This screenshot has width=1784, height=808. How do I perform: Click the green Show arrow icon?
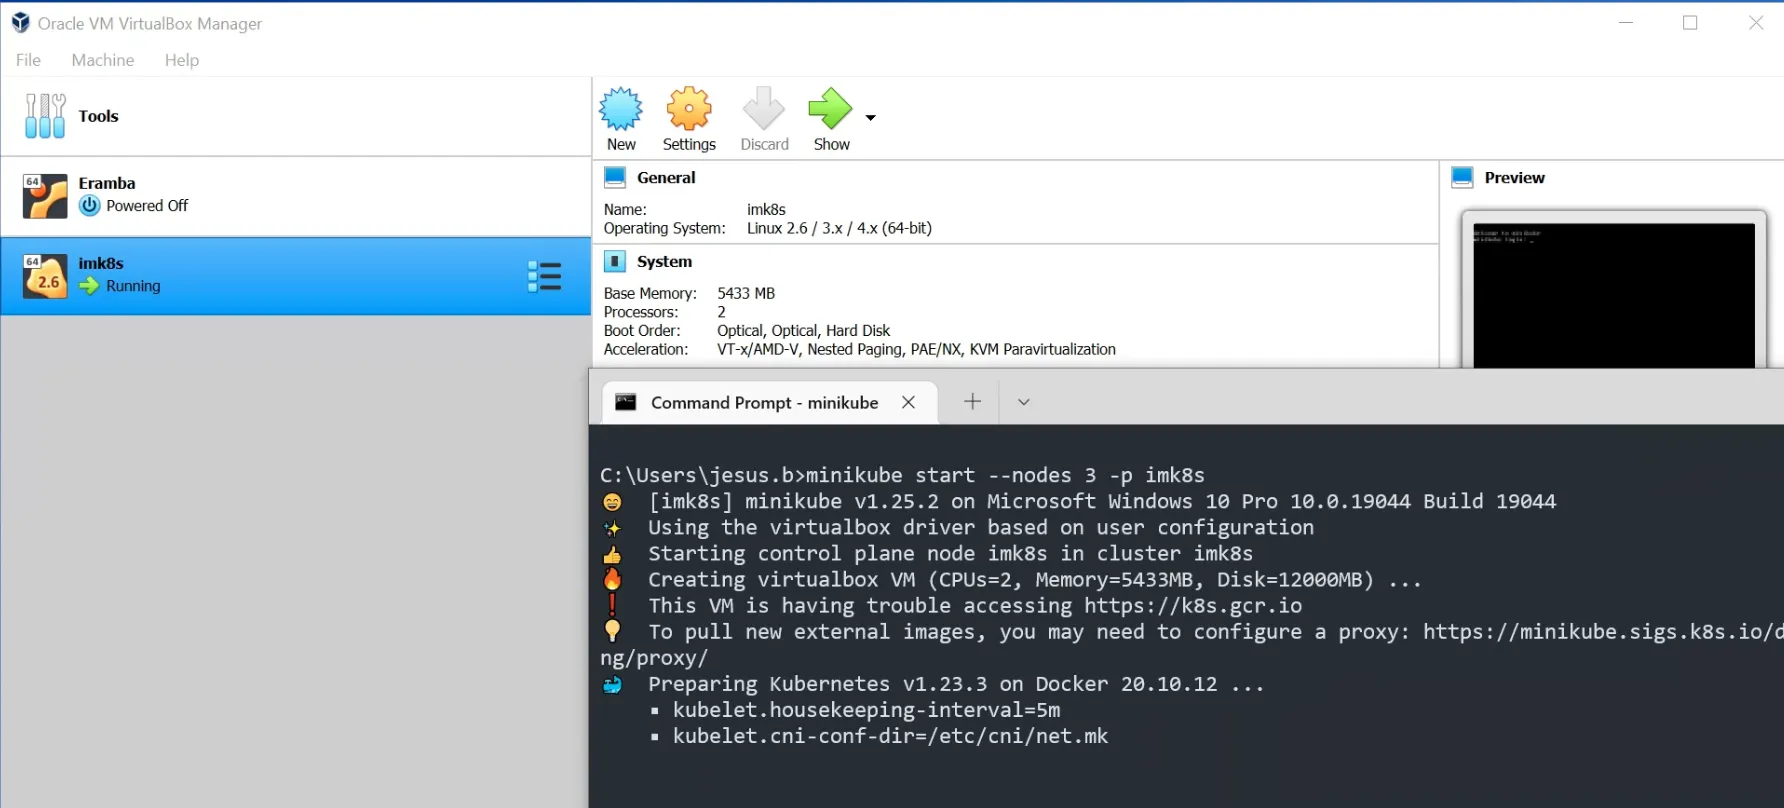click(x=830, y=109)
